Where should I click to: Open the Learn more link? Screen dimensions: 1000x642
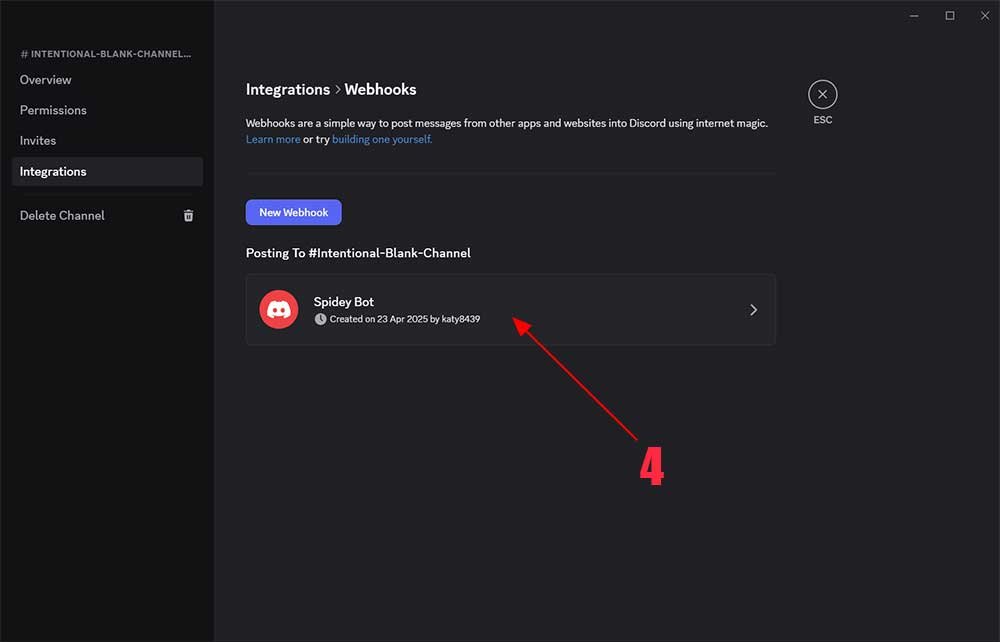273,139
